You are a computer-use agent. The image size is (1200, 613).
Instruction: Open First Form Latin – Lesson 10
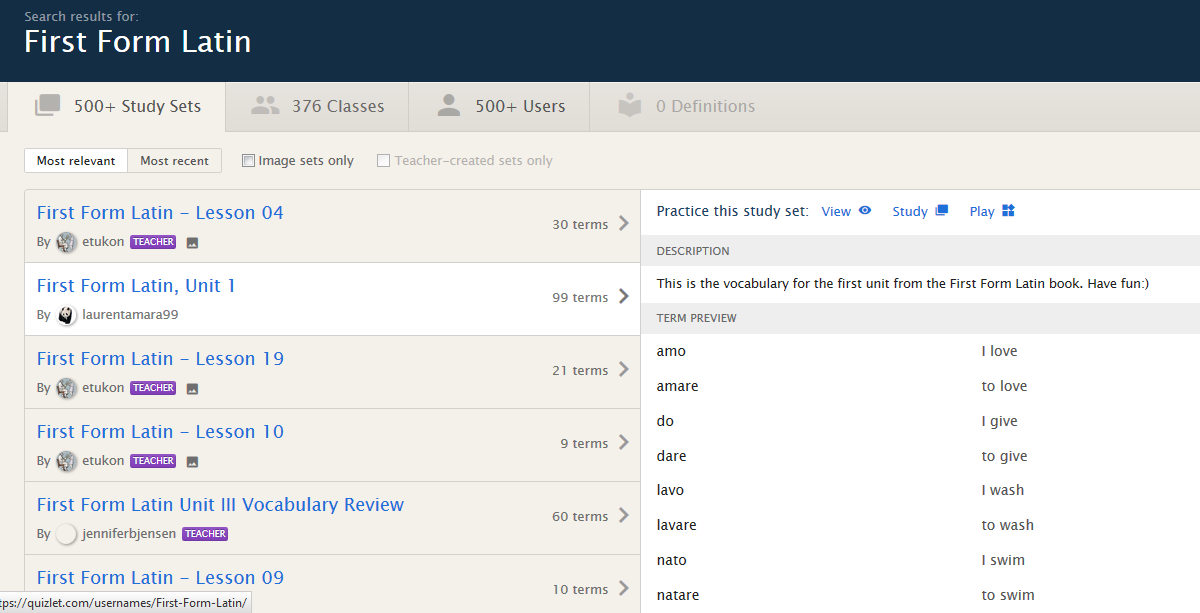coord(160,431)
